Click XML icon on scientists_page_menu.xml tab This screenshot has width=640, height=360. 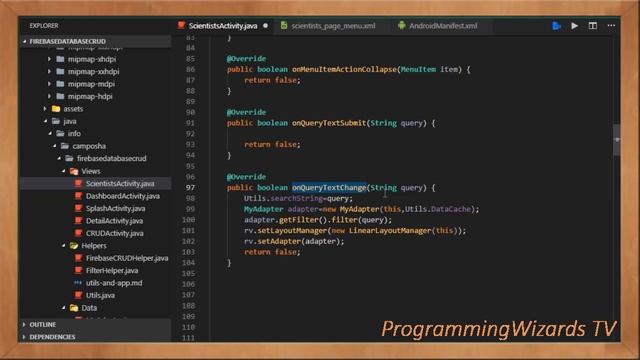[x=284, y=25]
